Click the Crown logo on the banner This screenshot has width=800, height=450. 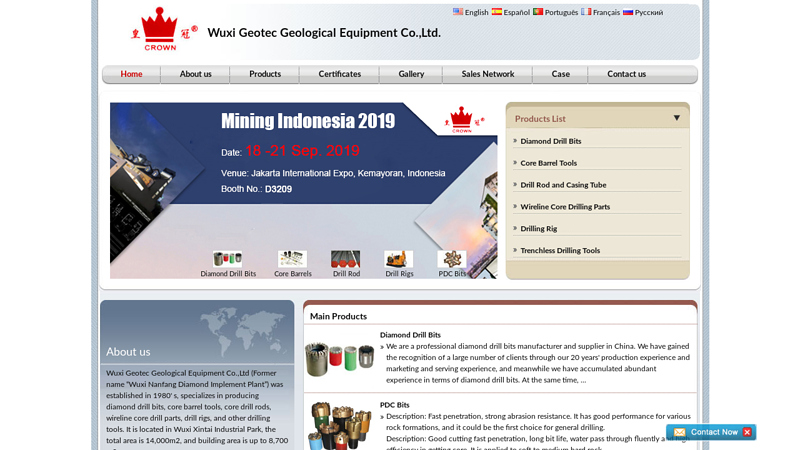coord(464,120)
